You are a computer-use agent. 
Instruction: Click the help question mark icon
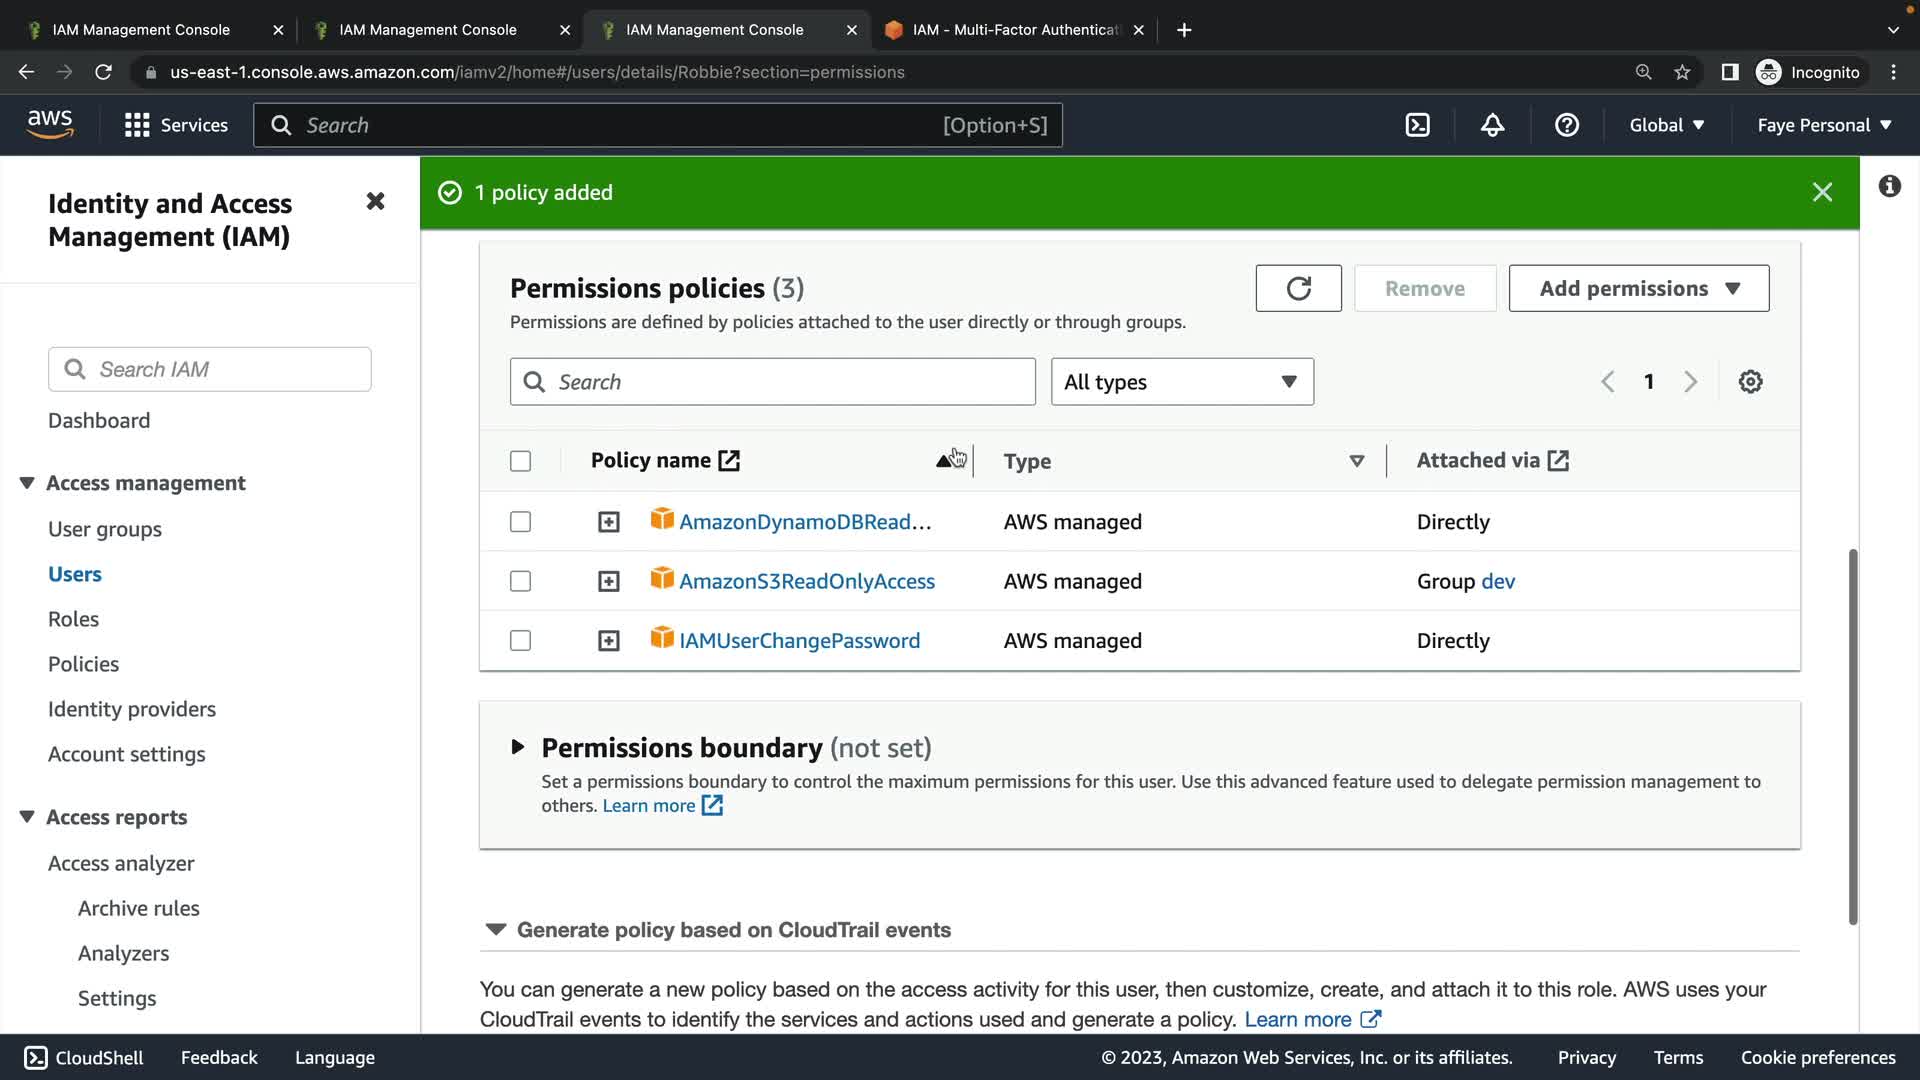pyautogui.click(x=1567, y=125)
